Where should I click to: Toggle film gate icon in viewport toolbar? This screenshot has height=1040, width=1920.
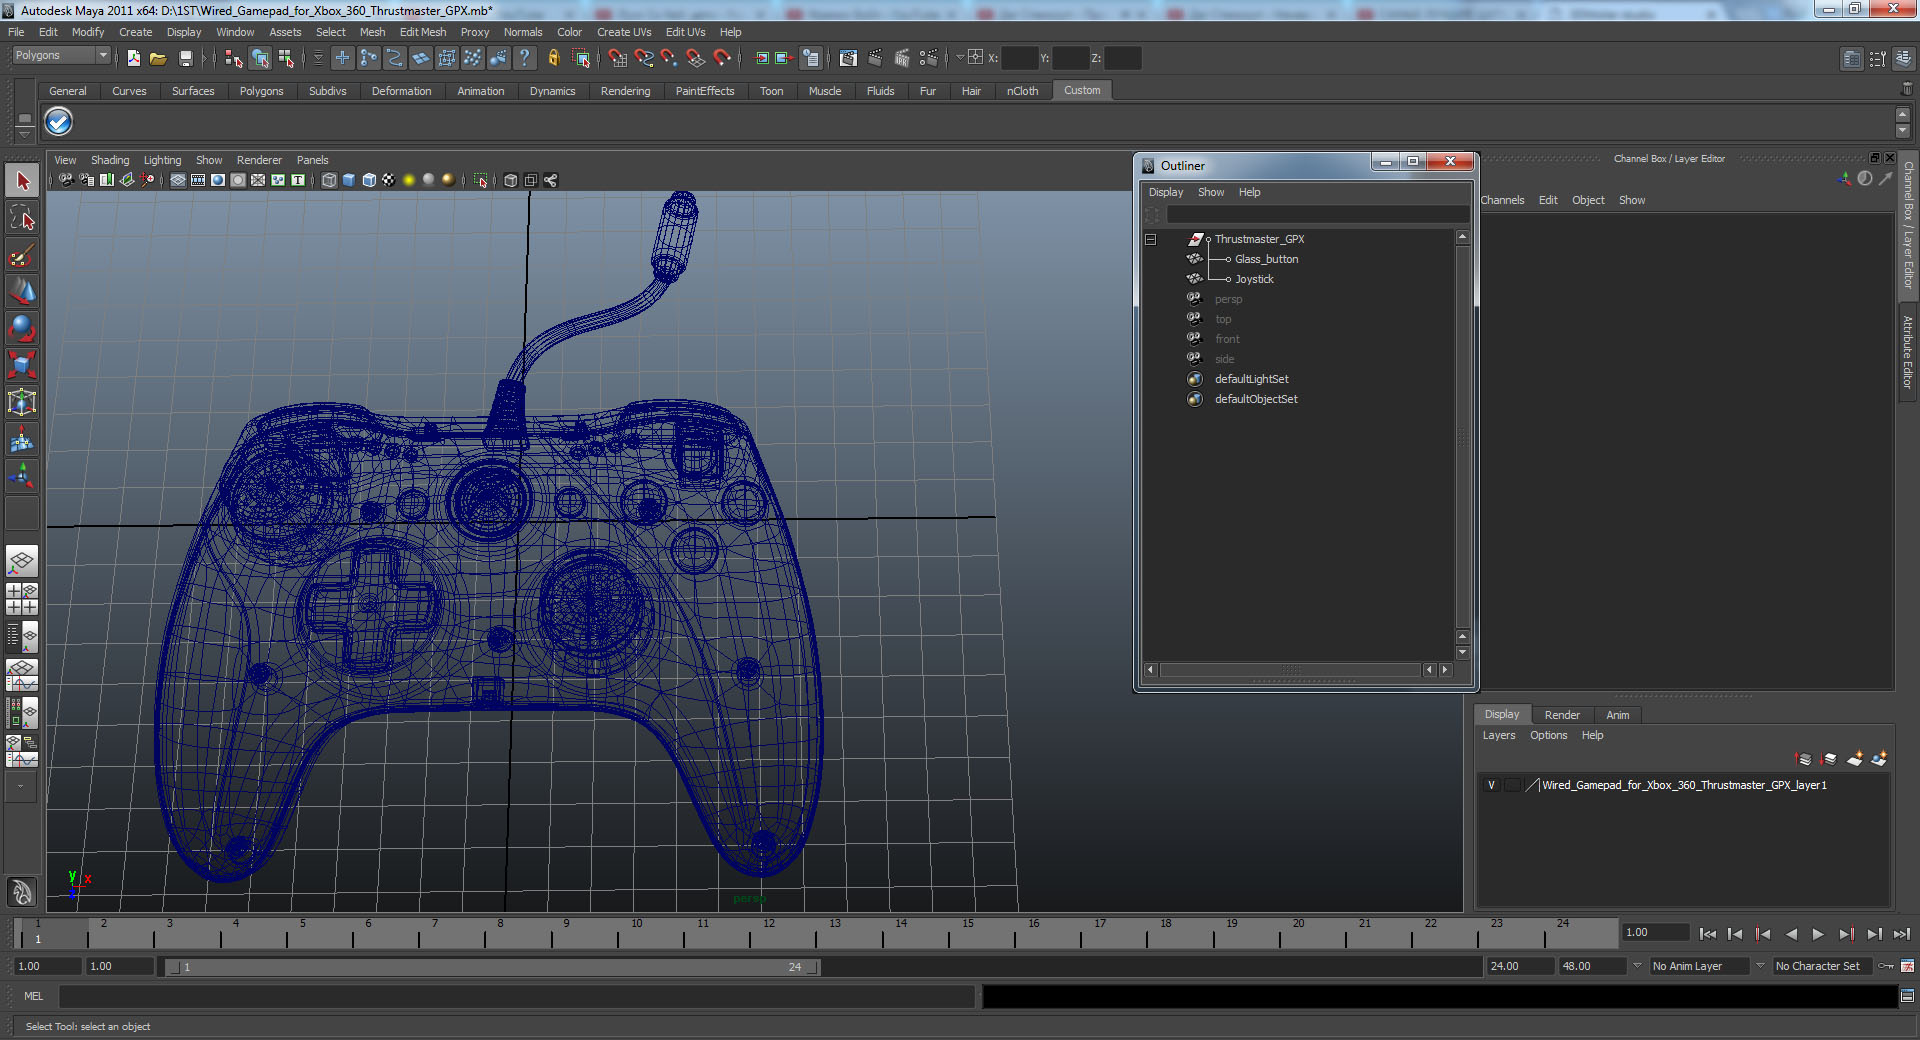point(198,180)
